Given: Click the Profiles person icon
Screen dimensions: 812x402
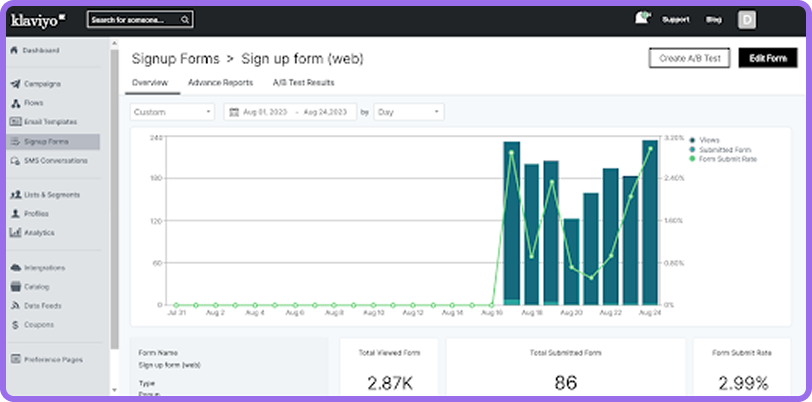Looking at the screenshot, I should (x=15, y=213).
